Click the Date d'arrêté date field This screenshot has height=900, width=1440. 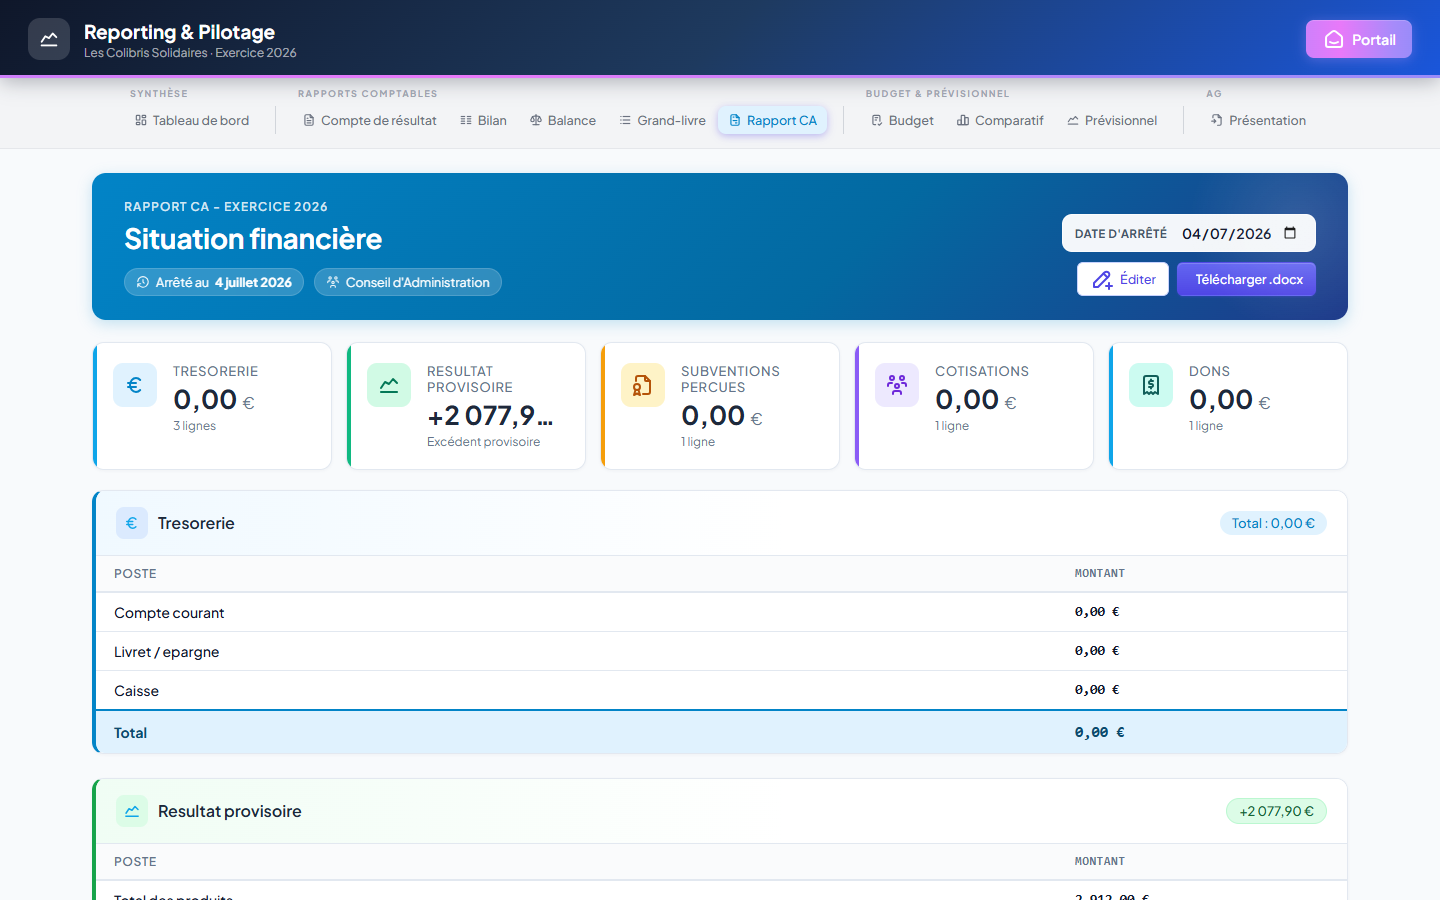coord(1240,233)
